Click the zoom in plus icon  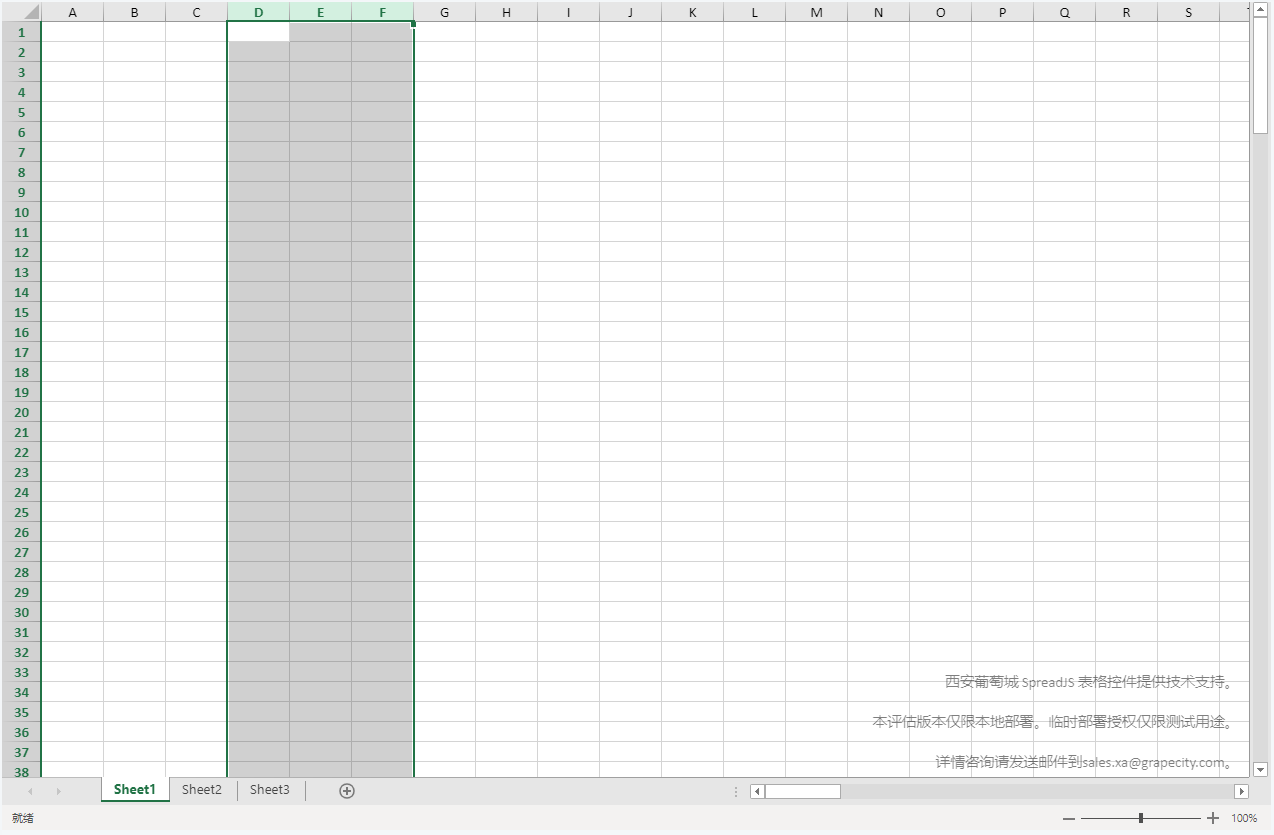(x=1213, y=818)
